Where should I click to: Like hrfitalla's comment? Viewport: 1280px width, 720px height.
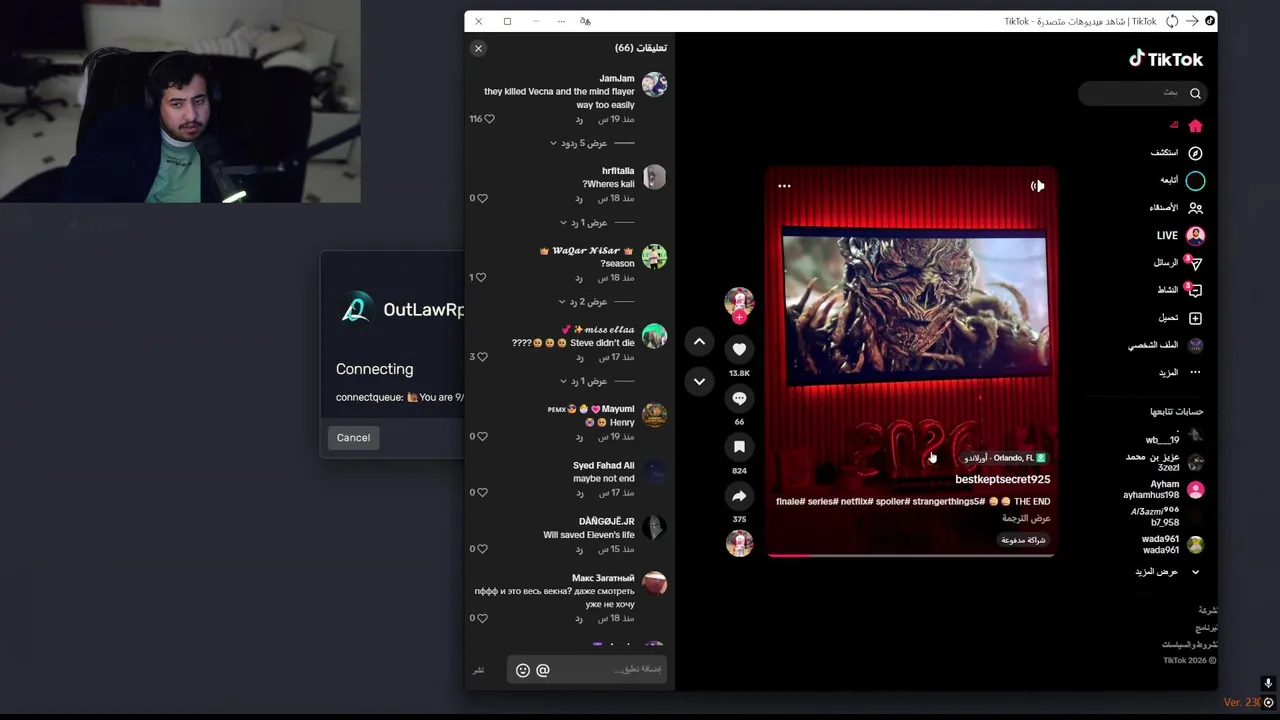pyautogui.click(x=482, y=198)
